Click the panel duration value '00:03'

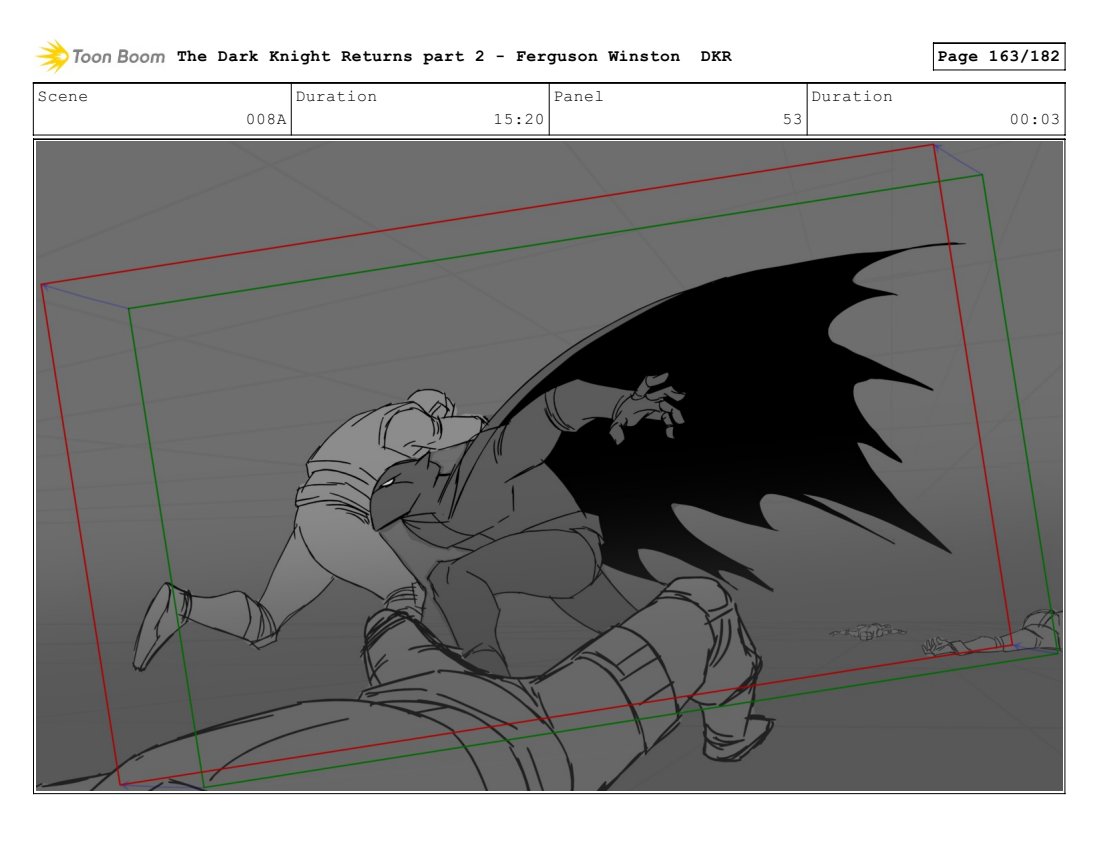tap(1035, 119)
